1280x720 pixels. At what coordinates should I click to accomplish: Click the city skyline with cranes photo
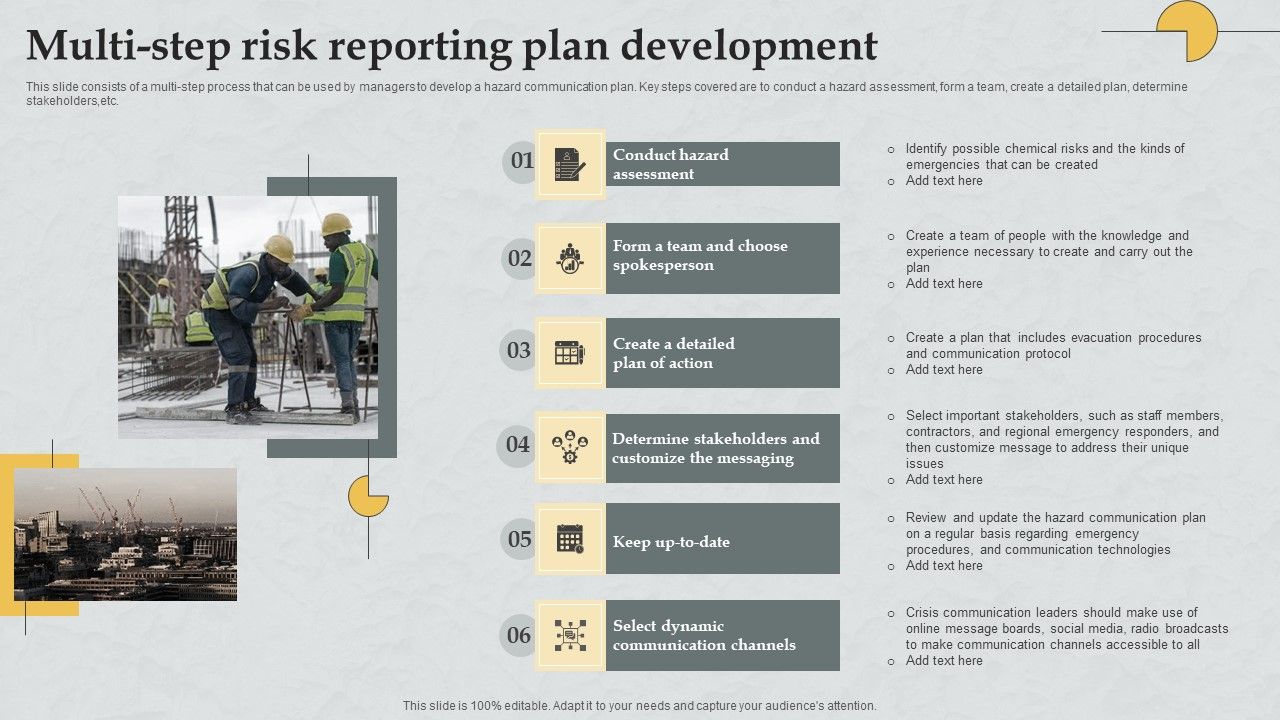coord(126,534)
